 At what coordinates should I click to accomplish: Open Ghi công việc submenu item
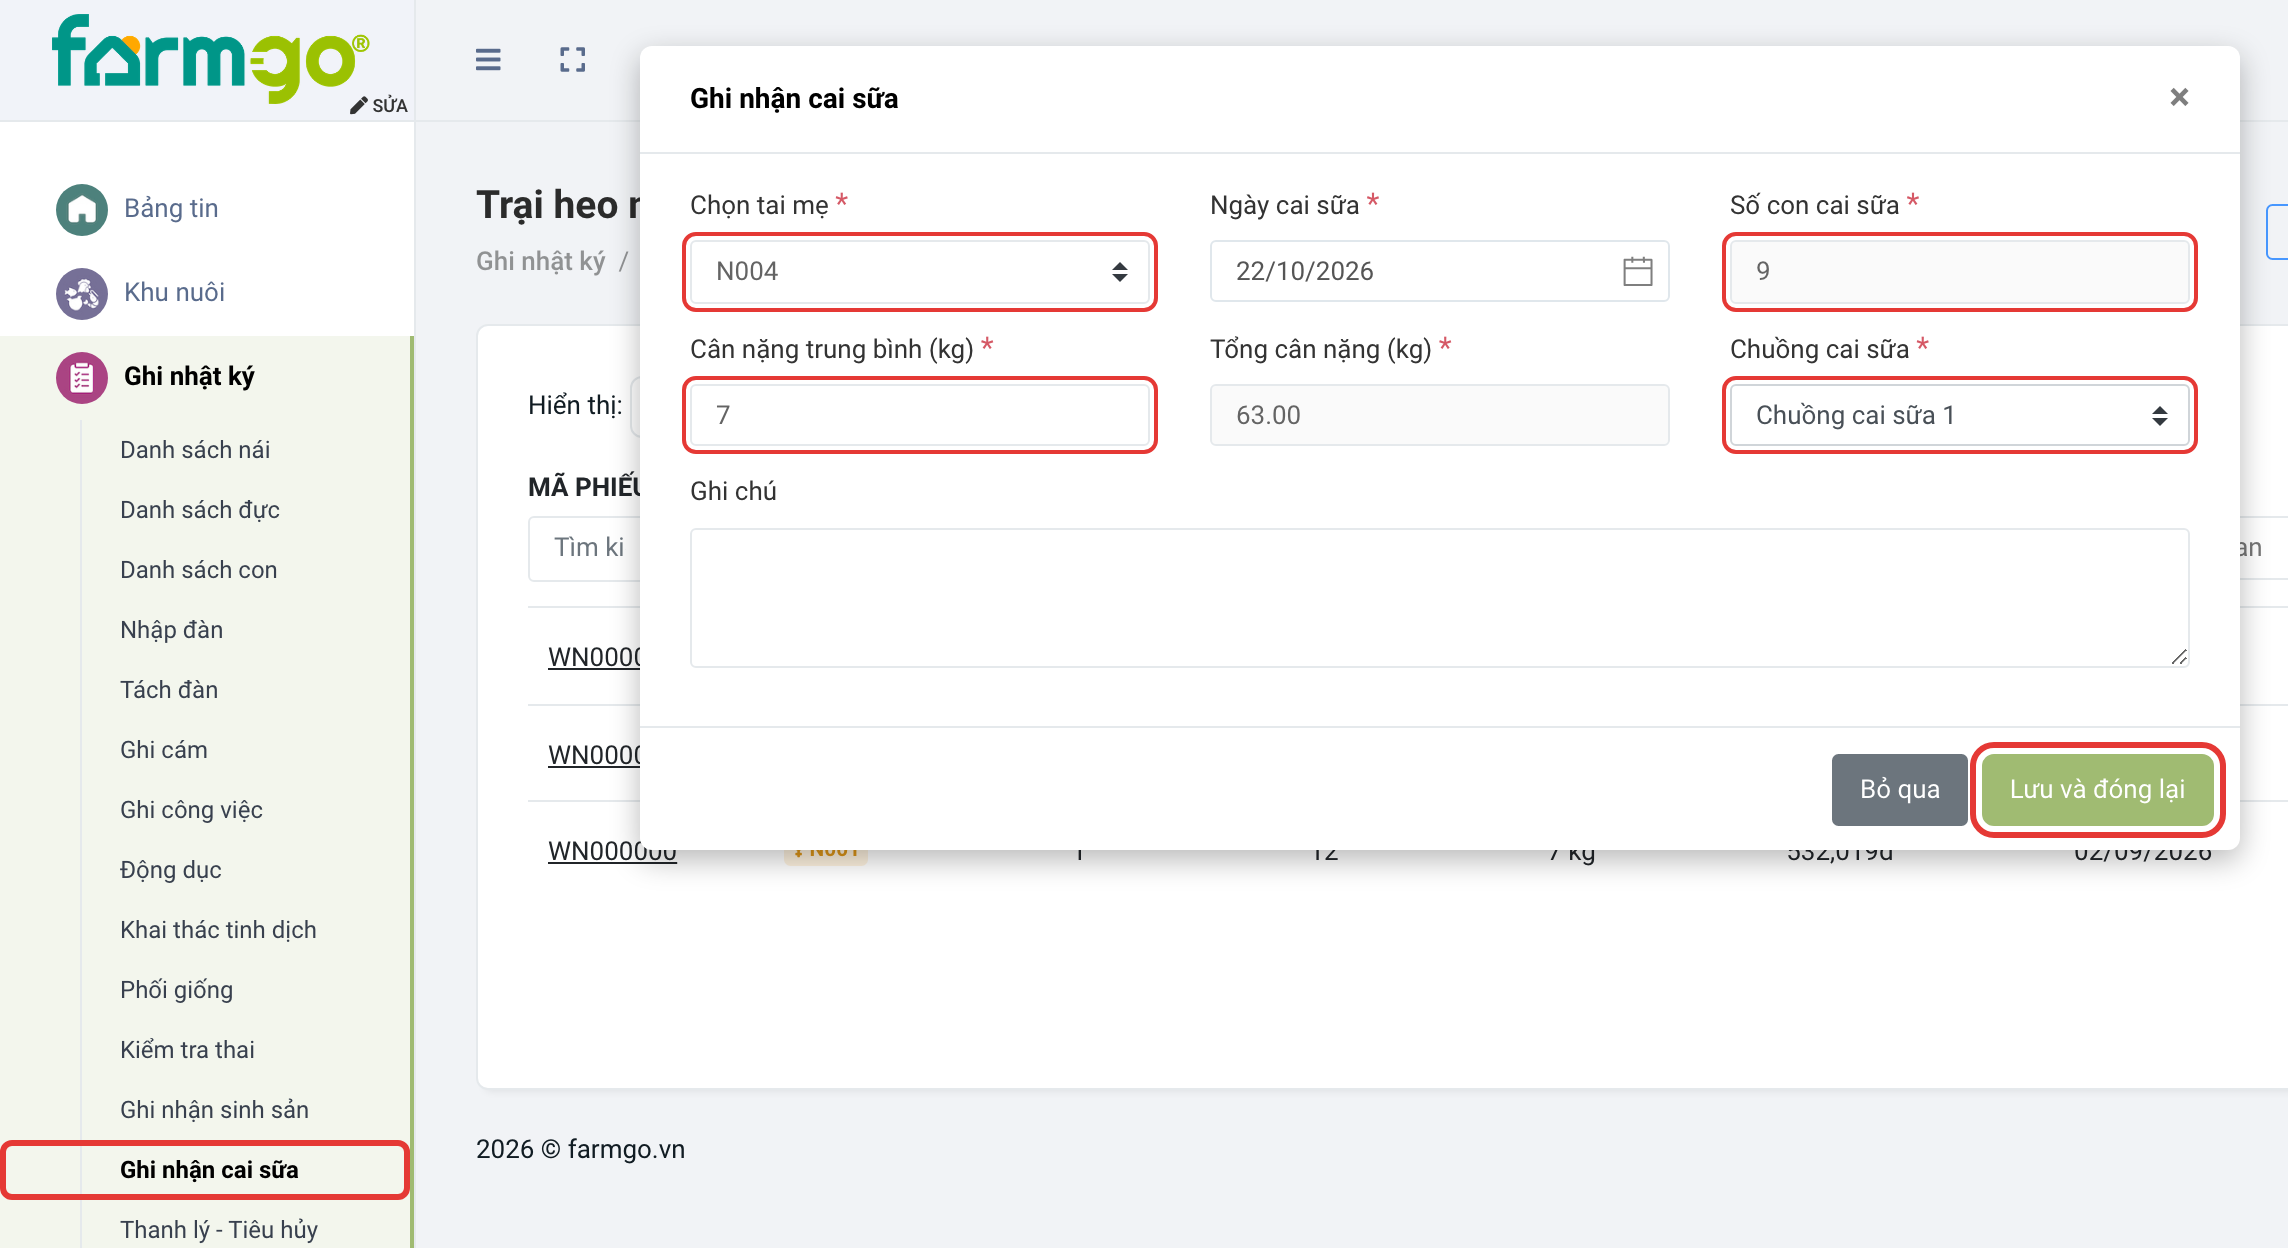pos(192,810)
